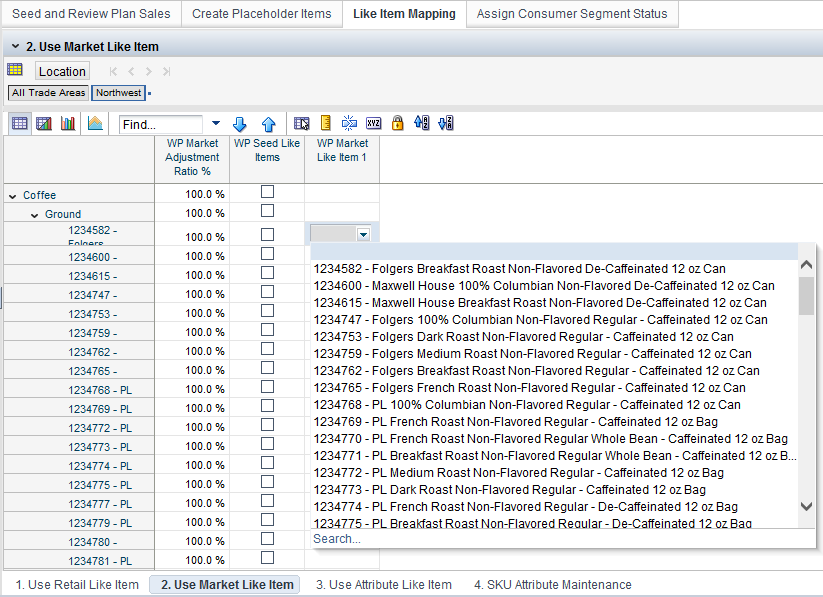Check Seed Like Items for 1234615

point(268,273)
